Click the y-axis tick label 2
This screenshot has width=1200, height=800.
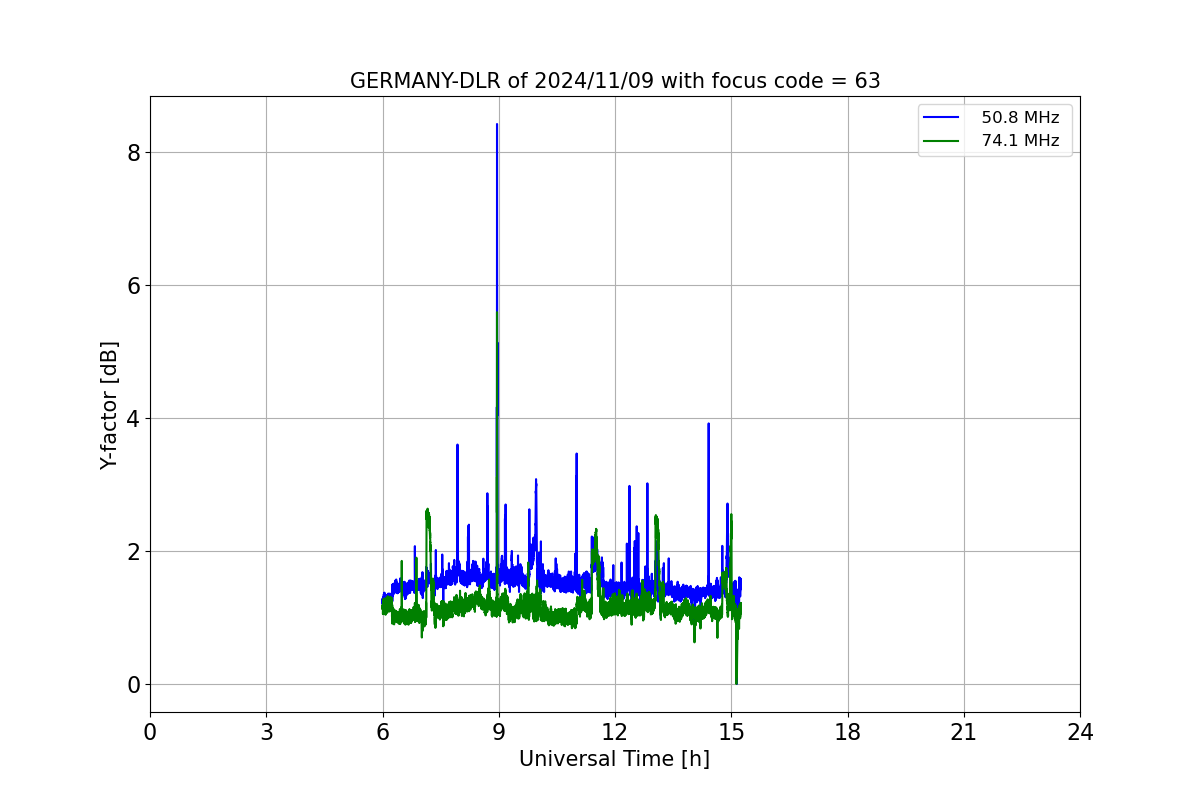coord(133,552)
